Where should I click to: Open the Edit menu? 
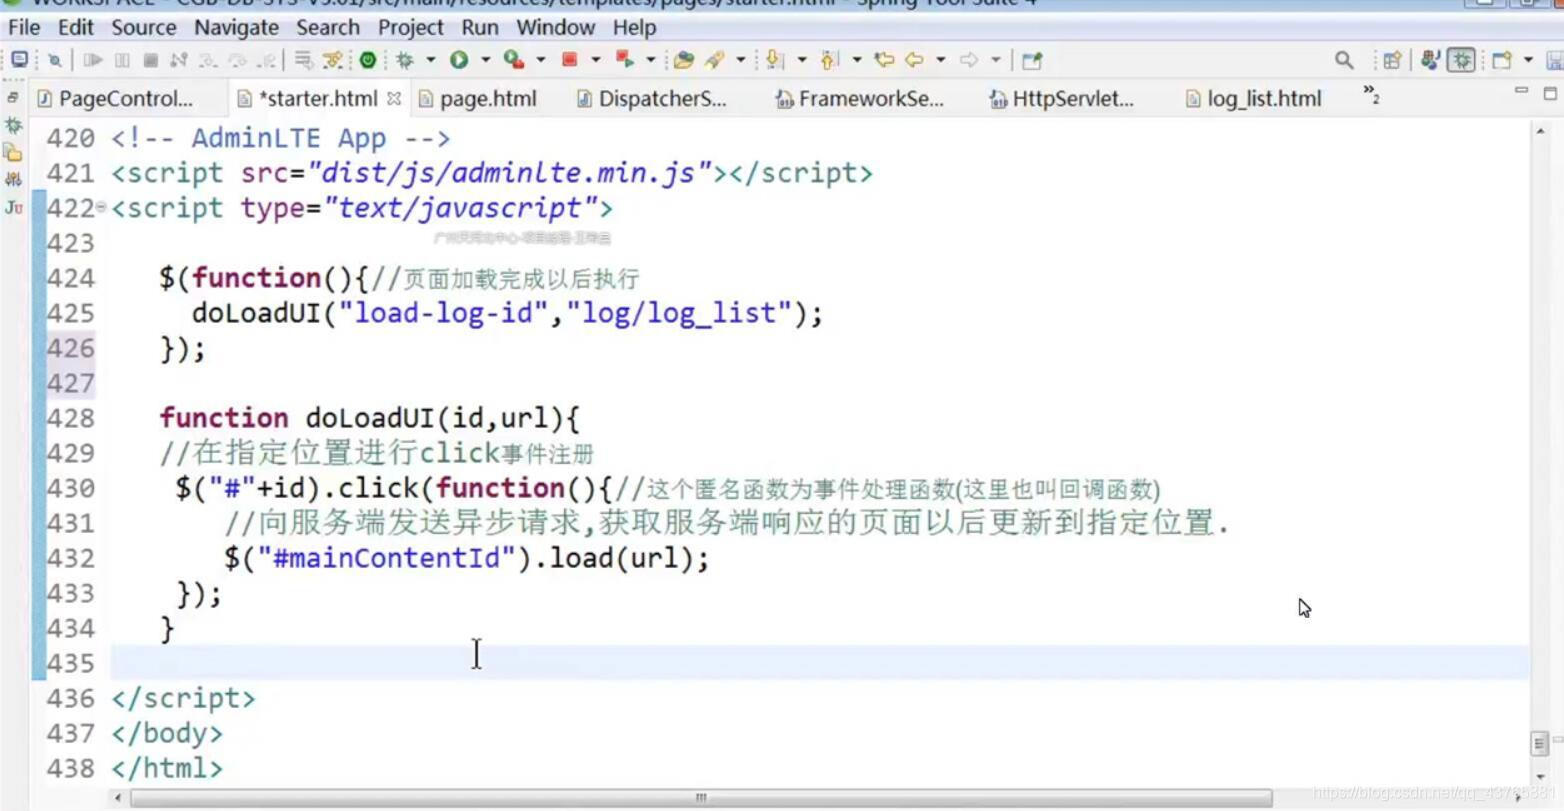coord(75,27)
